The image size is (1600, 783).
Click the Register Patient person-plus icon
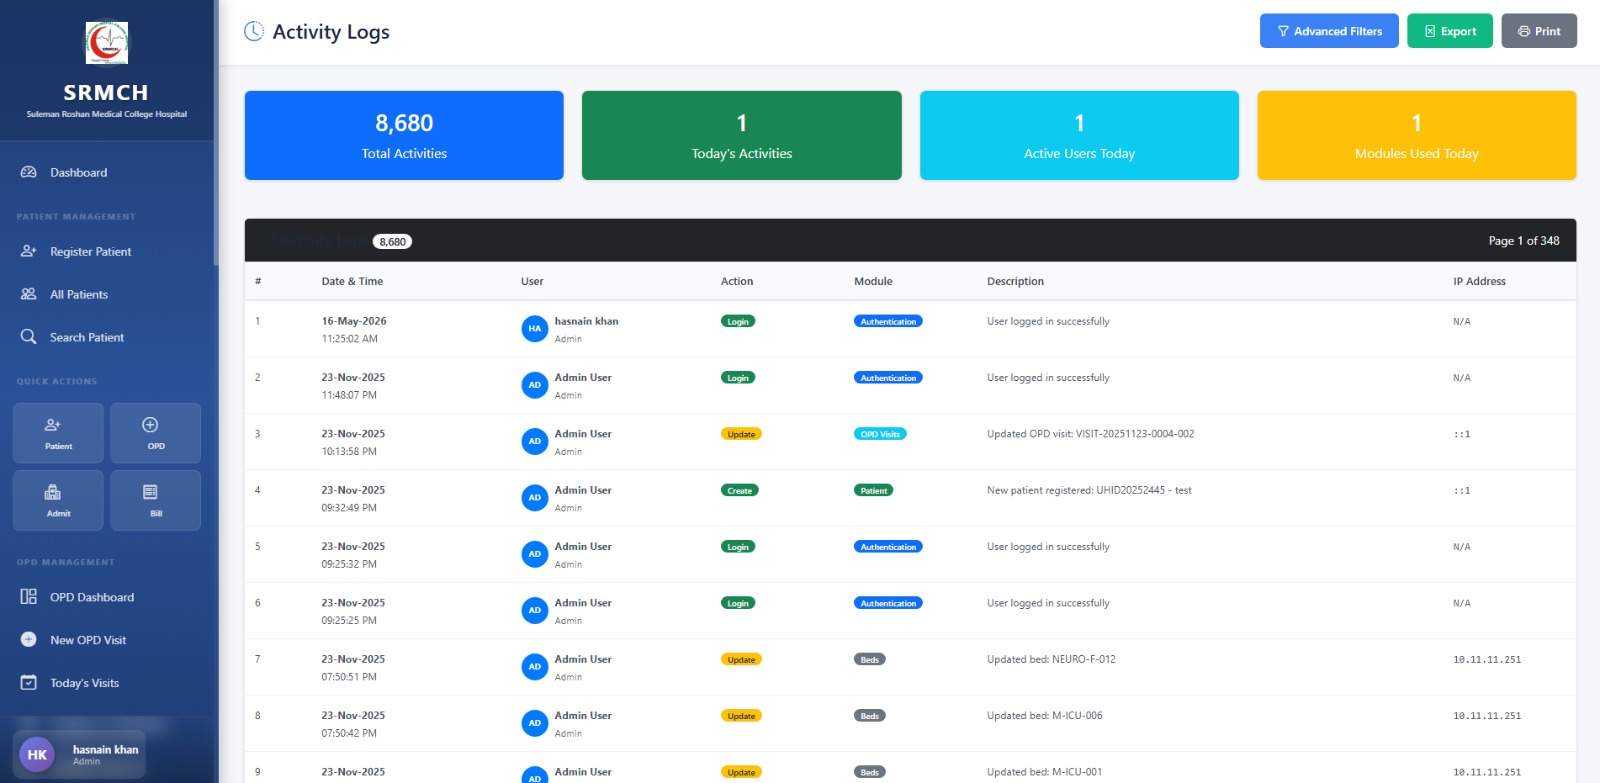point(29,251)
